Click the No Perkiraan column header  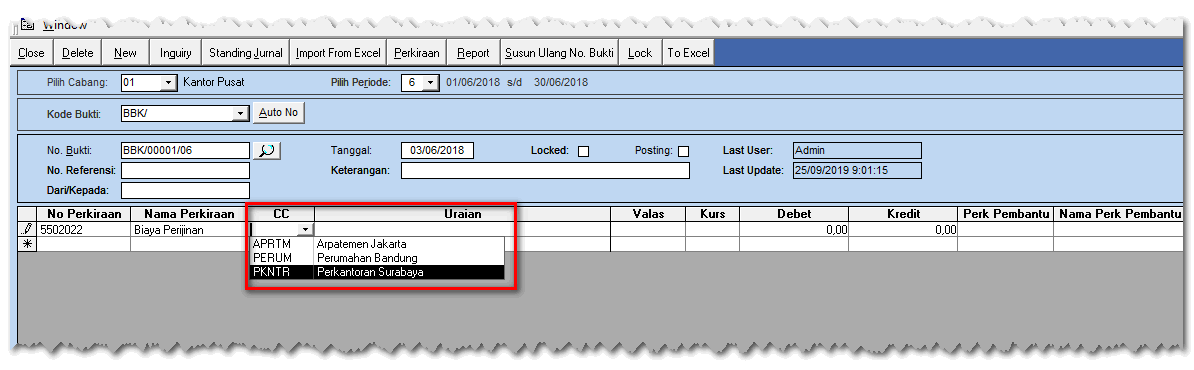(x=83, y=214)
